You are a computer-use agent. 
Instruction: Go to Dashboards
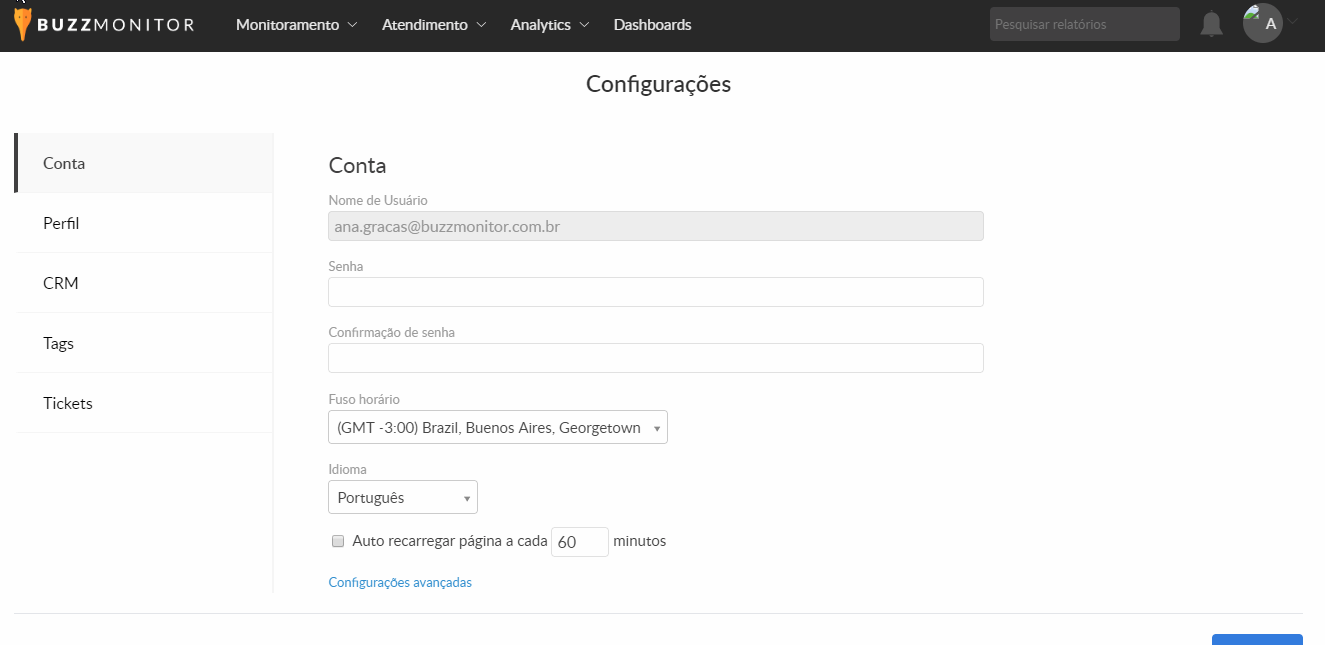coord(652,24)
